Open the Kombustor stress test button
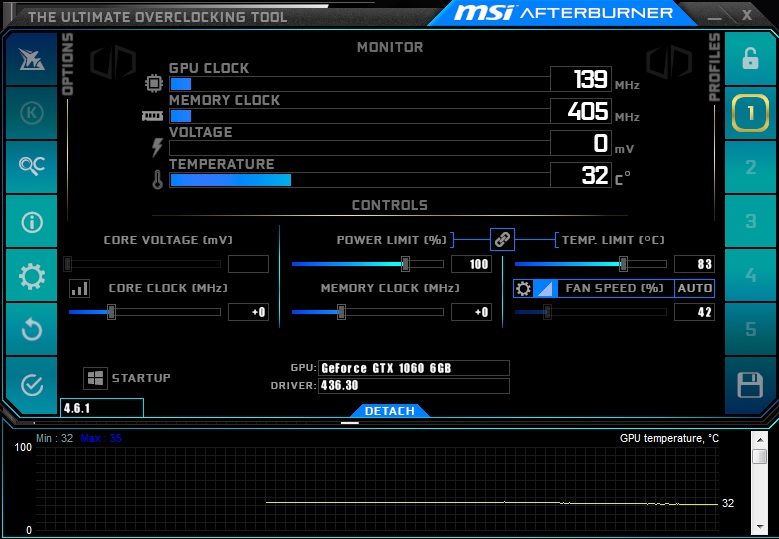The image size is (779, 539). tap(31, 113)
